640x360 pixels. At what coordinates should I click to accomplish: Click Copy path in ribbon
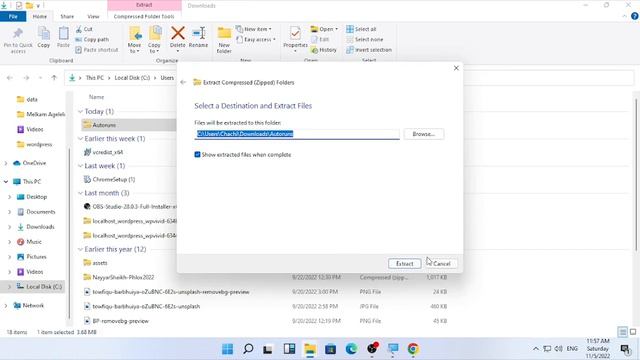pos(92,40)
